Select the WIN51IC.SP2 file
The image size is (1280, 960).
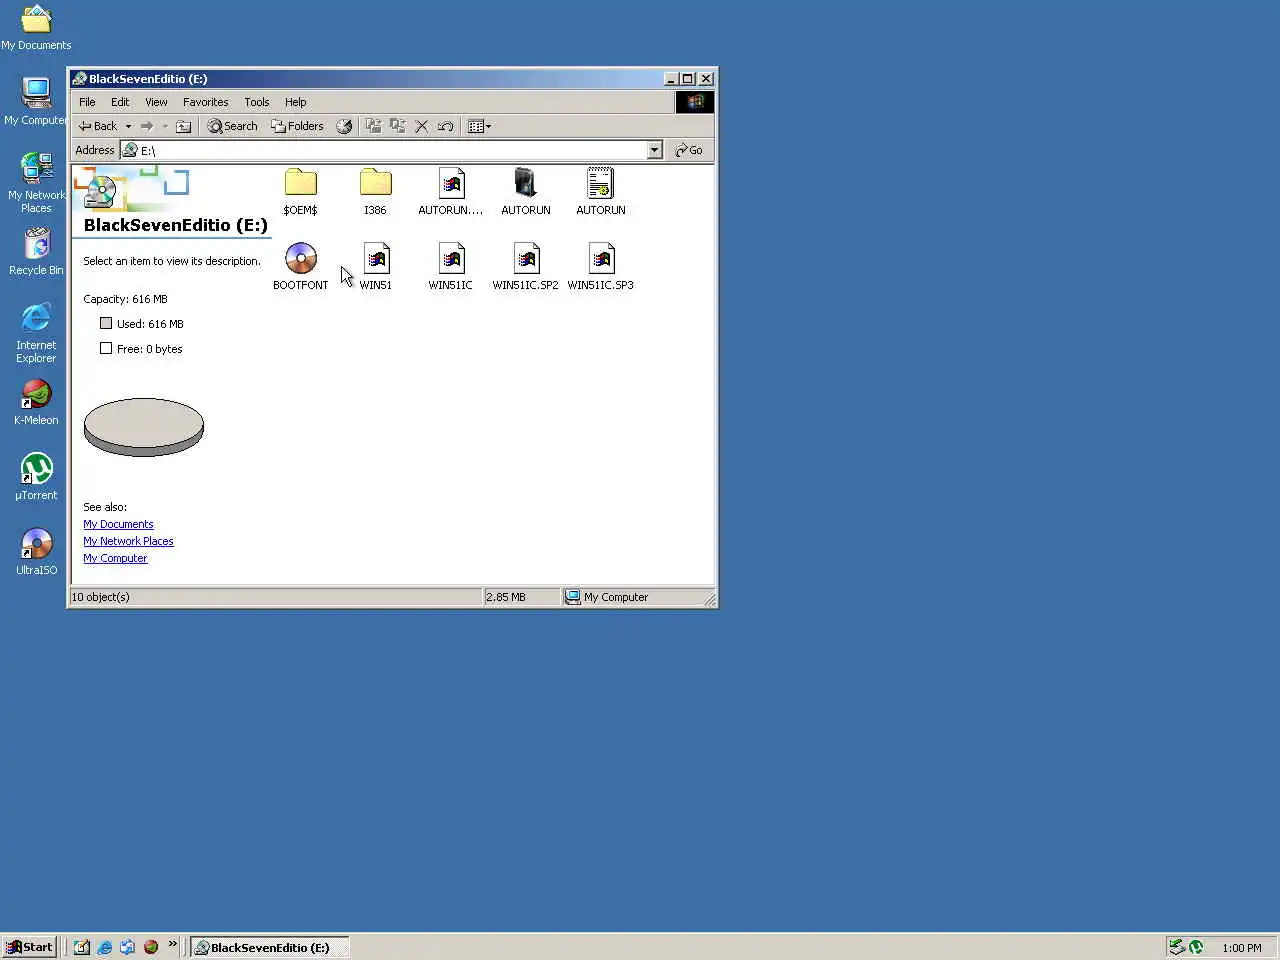point(526,267)
